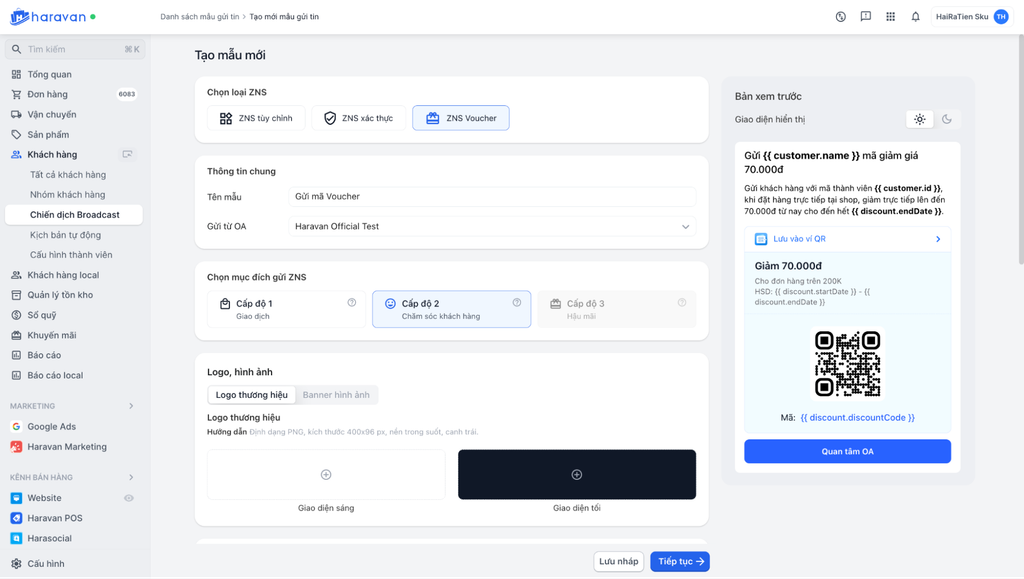Screen dimensions: 1024x579
Task: Click the clock history icon in header
Action: pos(841,17)
